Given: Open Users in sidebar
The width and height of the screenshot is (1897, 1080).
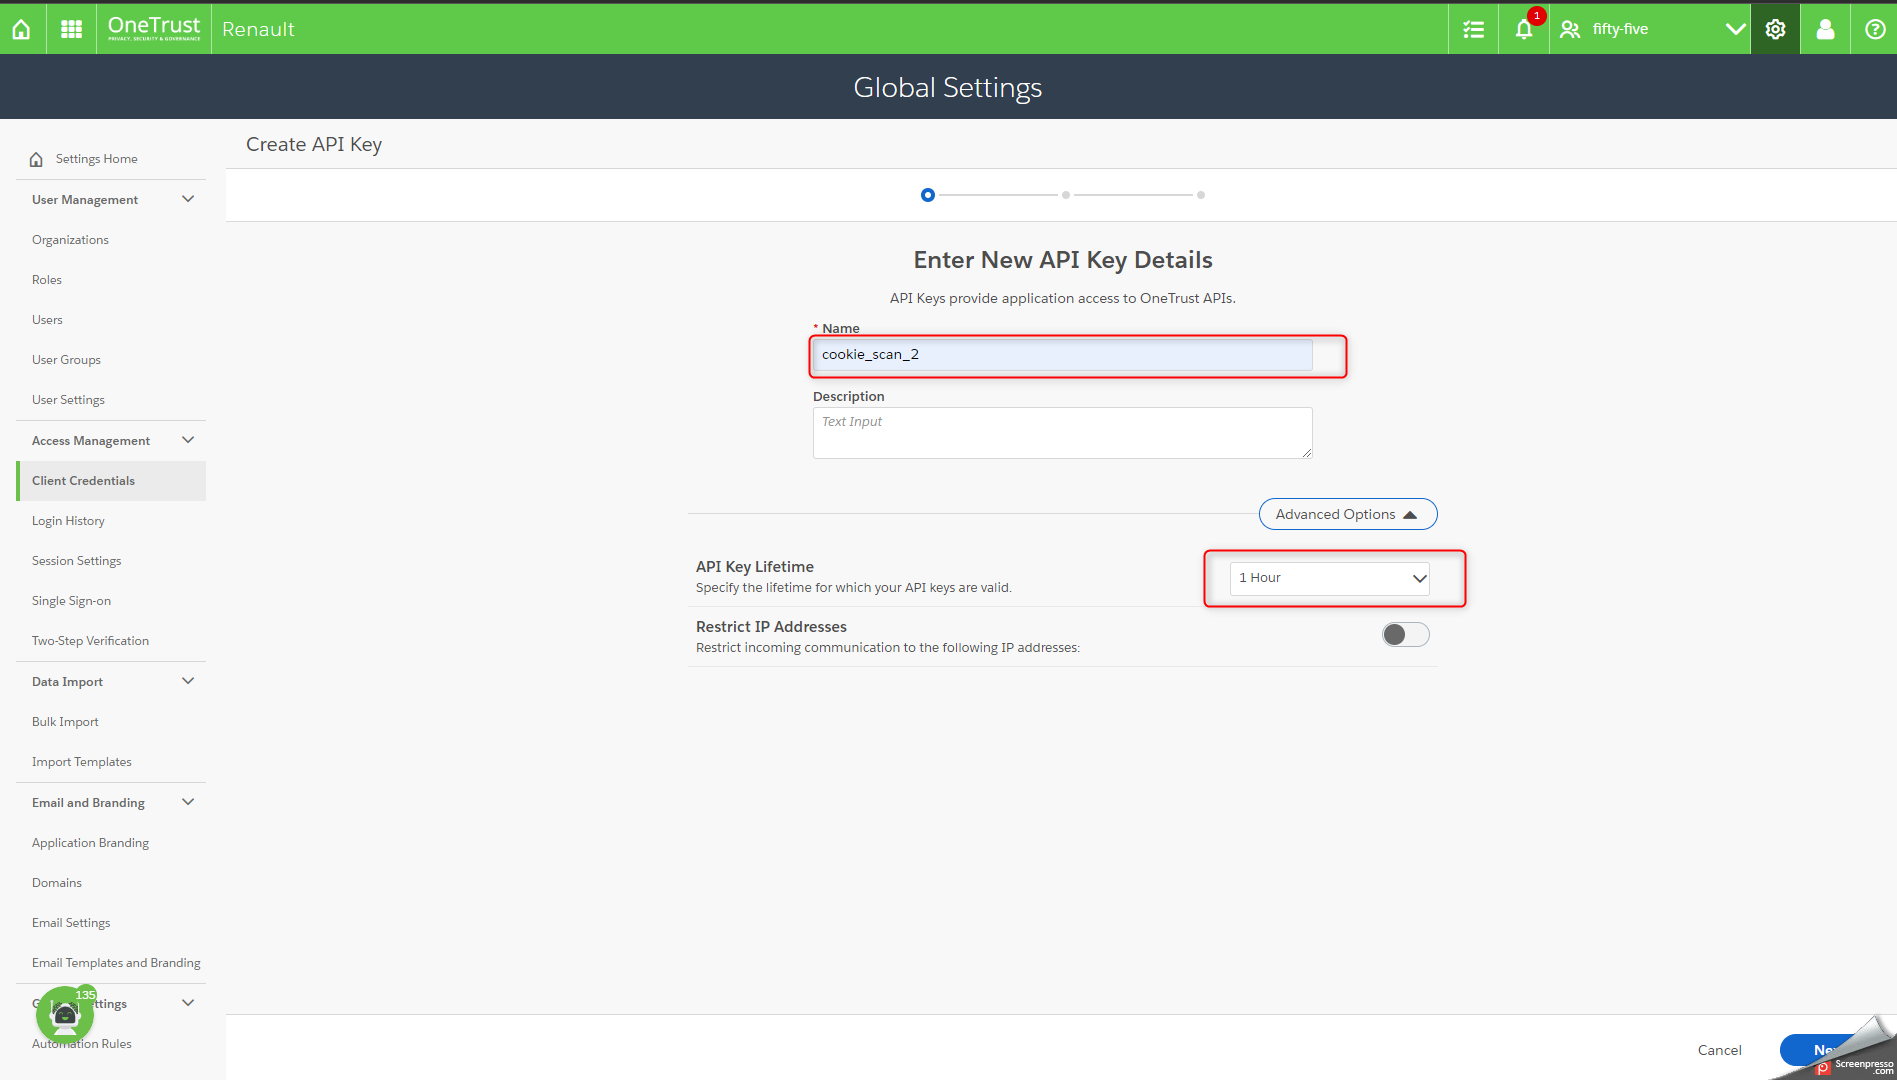Looking at the screenshot, I should 47,320.
